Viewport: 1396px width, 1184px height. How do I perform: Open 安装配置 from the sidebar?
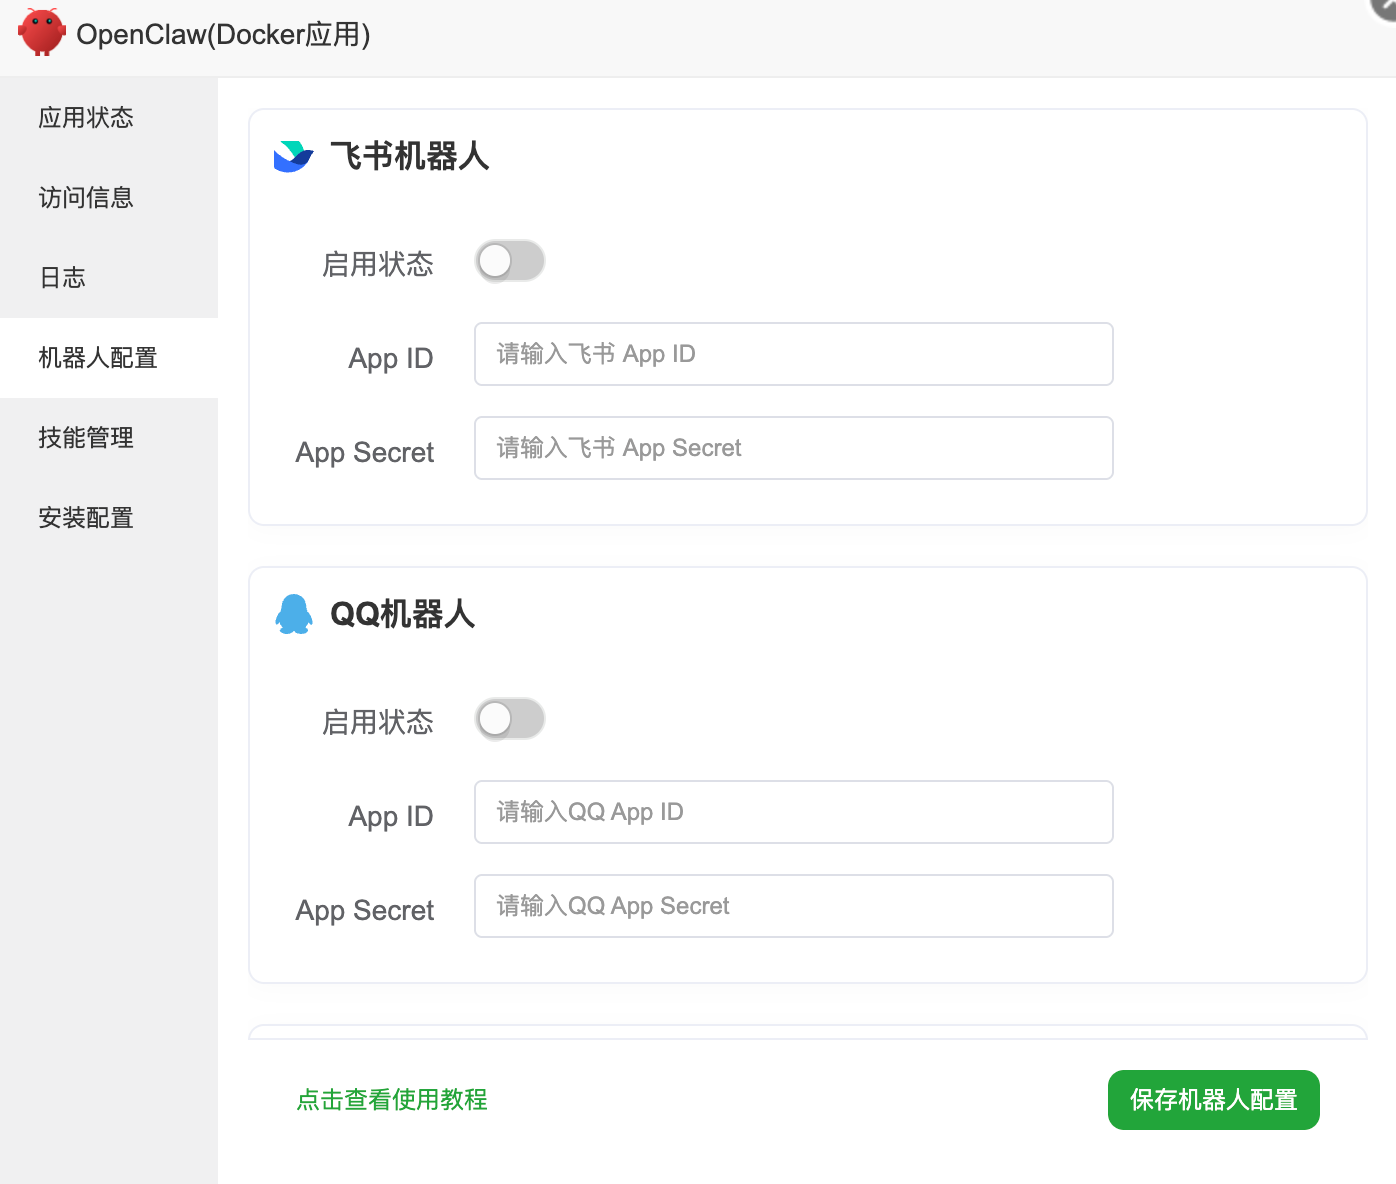click(x=86, y=518)
